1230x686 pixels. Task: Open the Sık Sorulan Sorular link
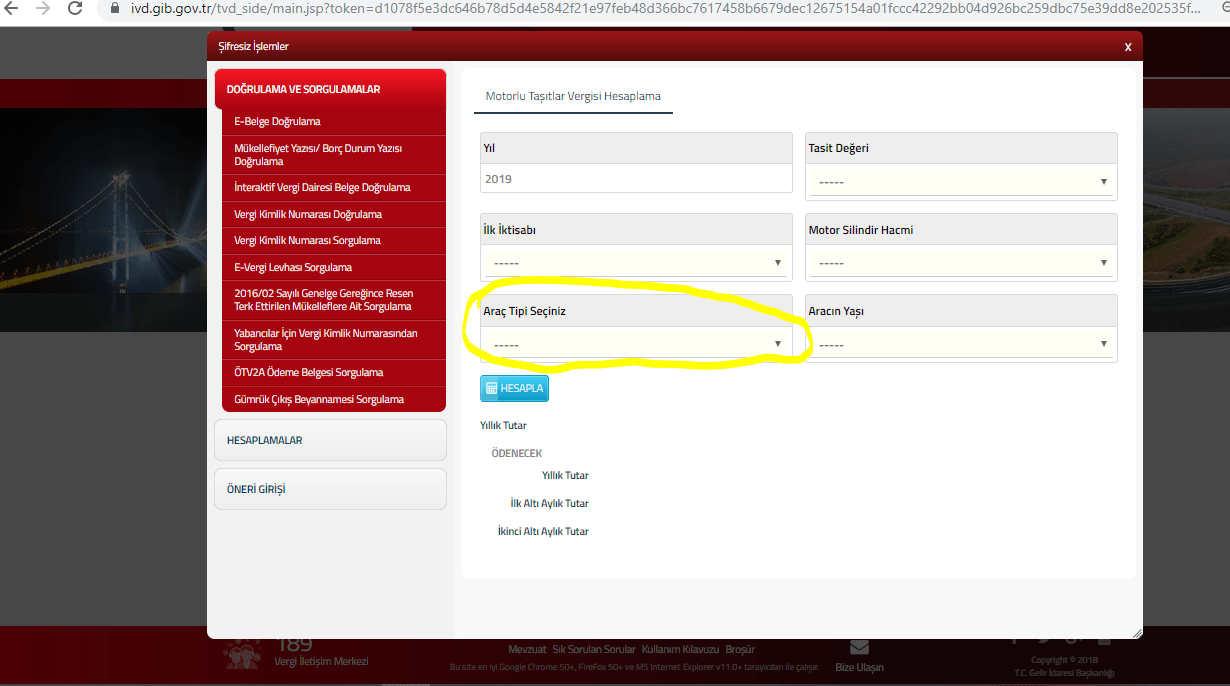tap(594, 650)
